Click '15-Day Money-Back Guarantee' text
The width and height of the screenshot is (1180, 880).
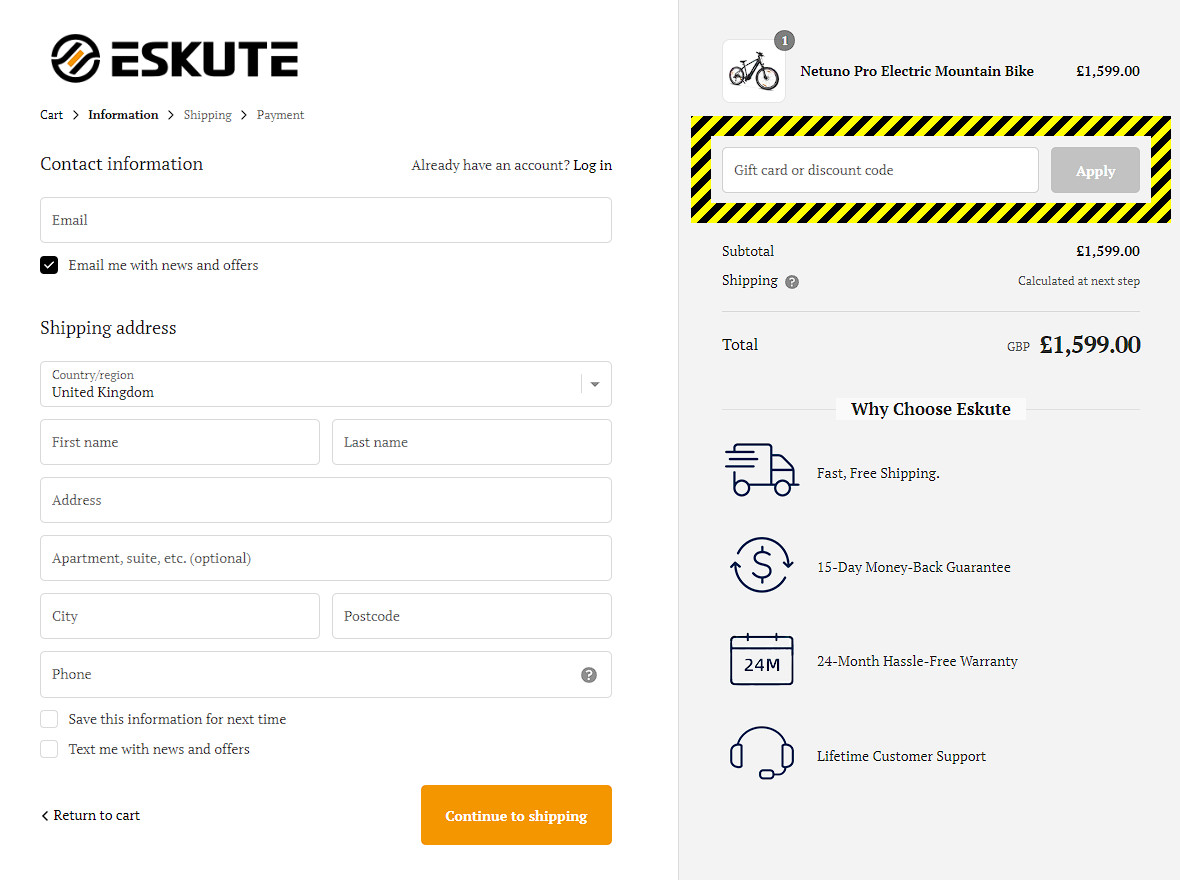click(914, 567)
